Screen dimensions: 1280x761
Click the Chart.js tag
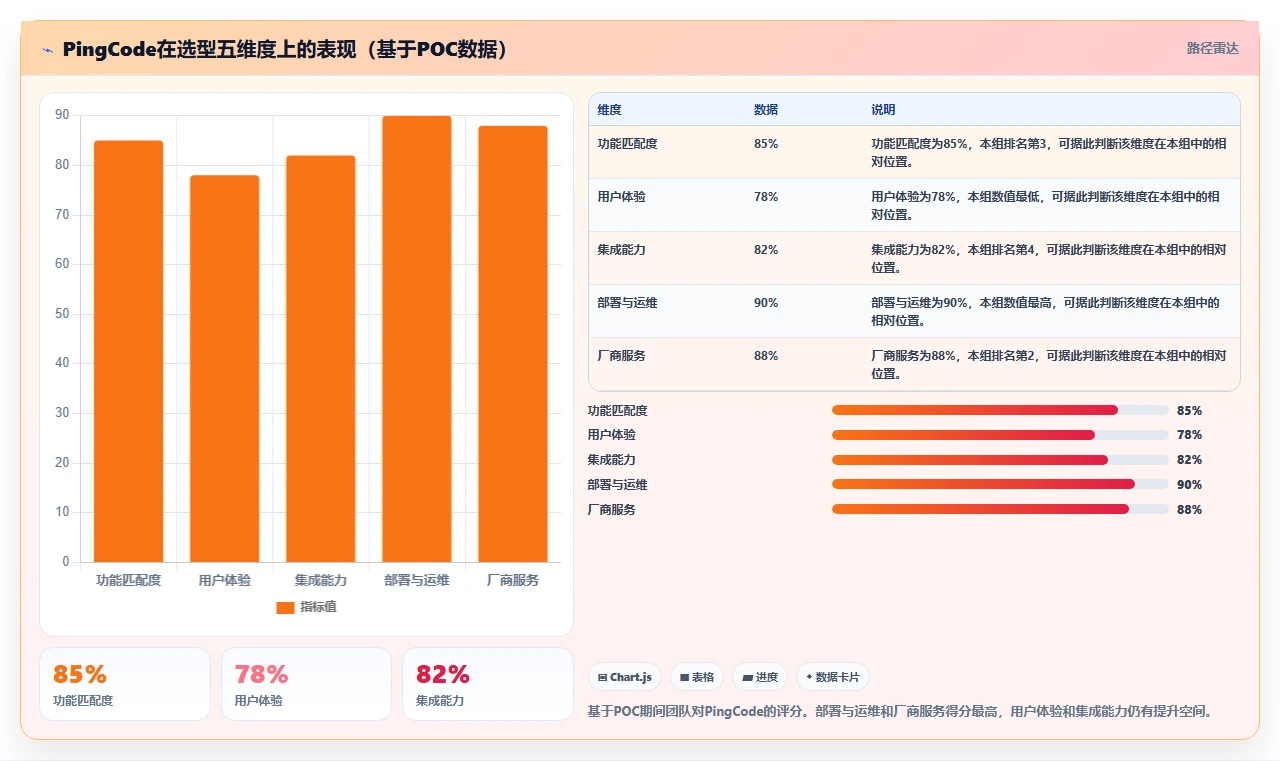pos(624,677)
